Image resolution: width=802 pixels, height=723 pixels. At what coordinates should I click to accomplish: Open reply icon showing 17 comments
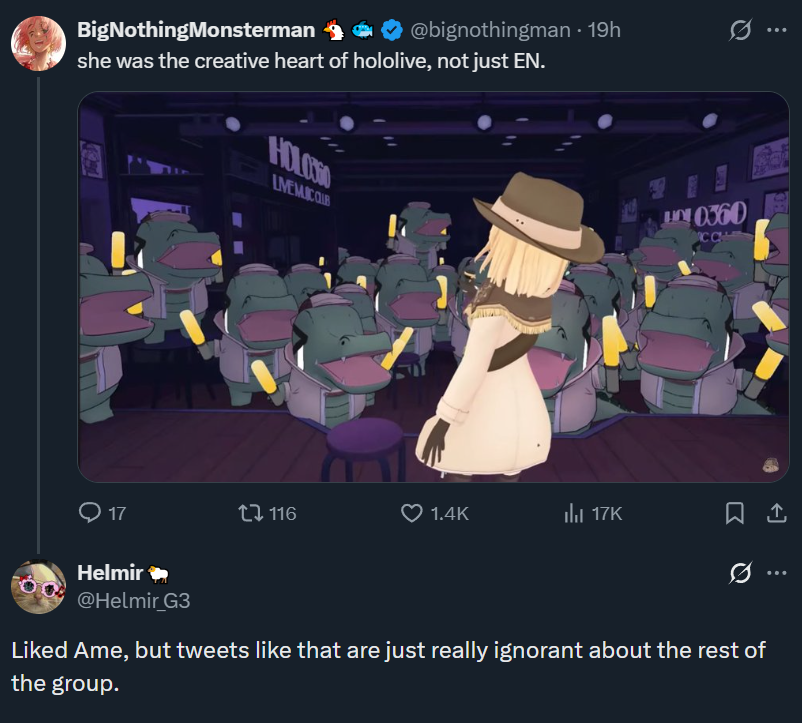[90, 513]
